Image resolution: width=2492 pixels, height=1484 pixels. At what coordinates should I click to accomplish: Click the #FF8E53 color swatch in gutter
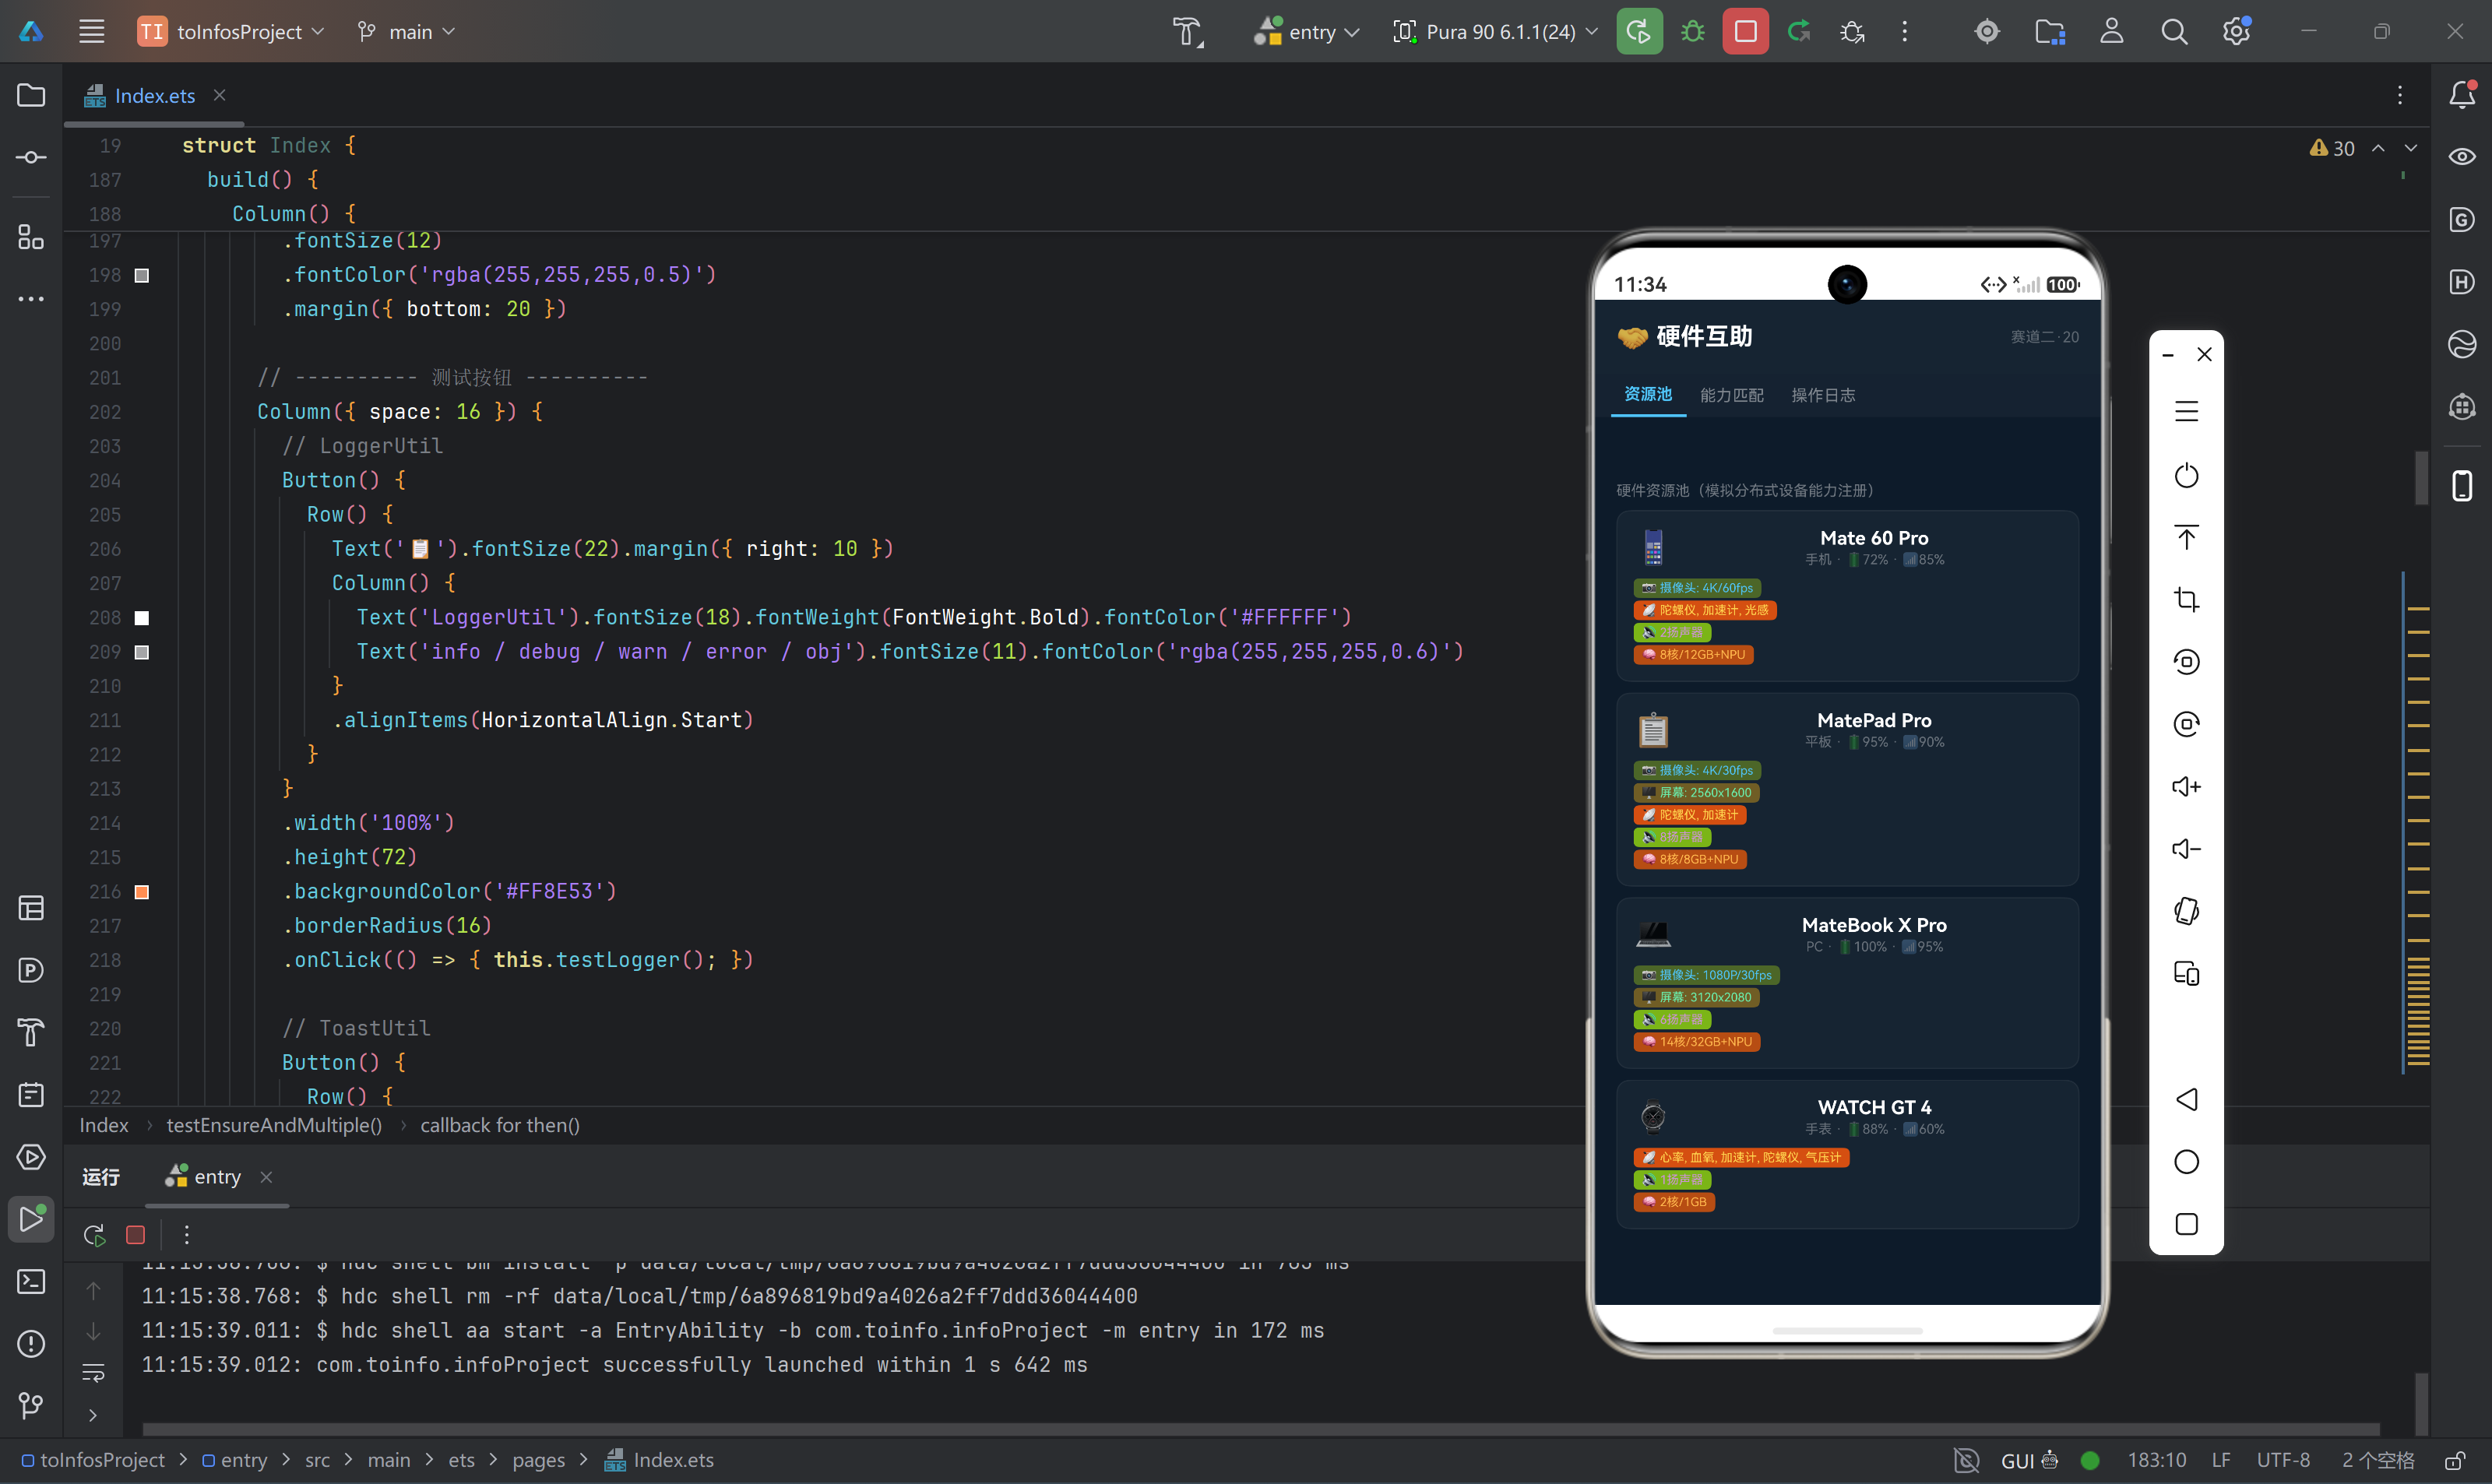click(142, 892)
